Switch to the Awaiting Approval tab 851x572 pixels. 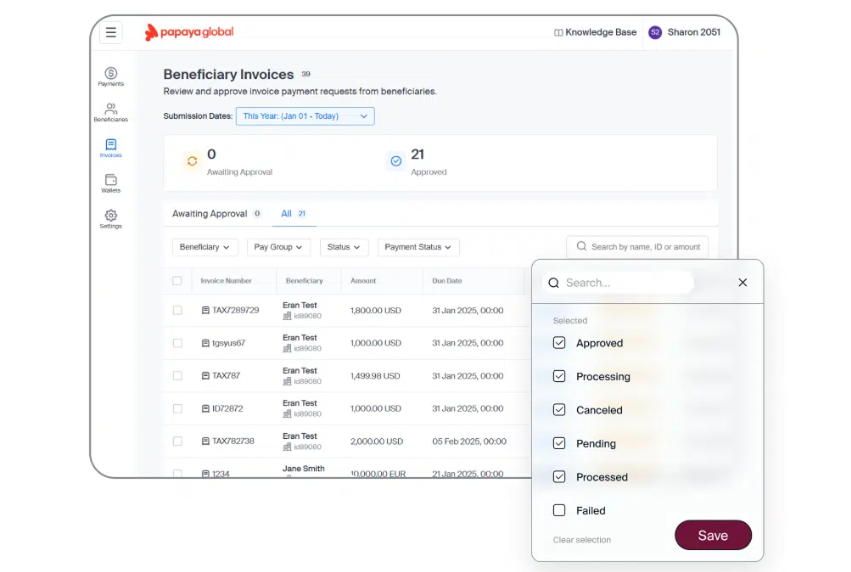(x=216, y=214)
